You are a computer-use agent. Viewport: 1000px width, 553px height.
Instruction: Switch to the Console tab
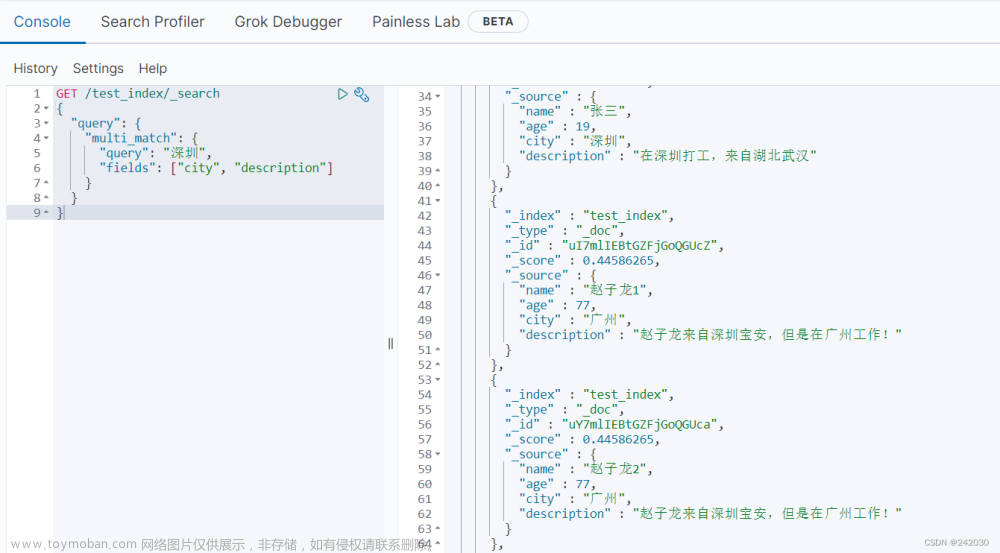(42, 22)
